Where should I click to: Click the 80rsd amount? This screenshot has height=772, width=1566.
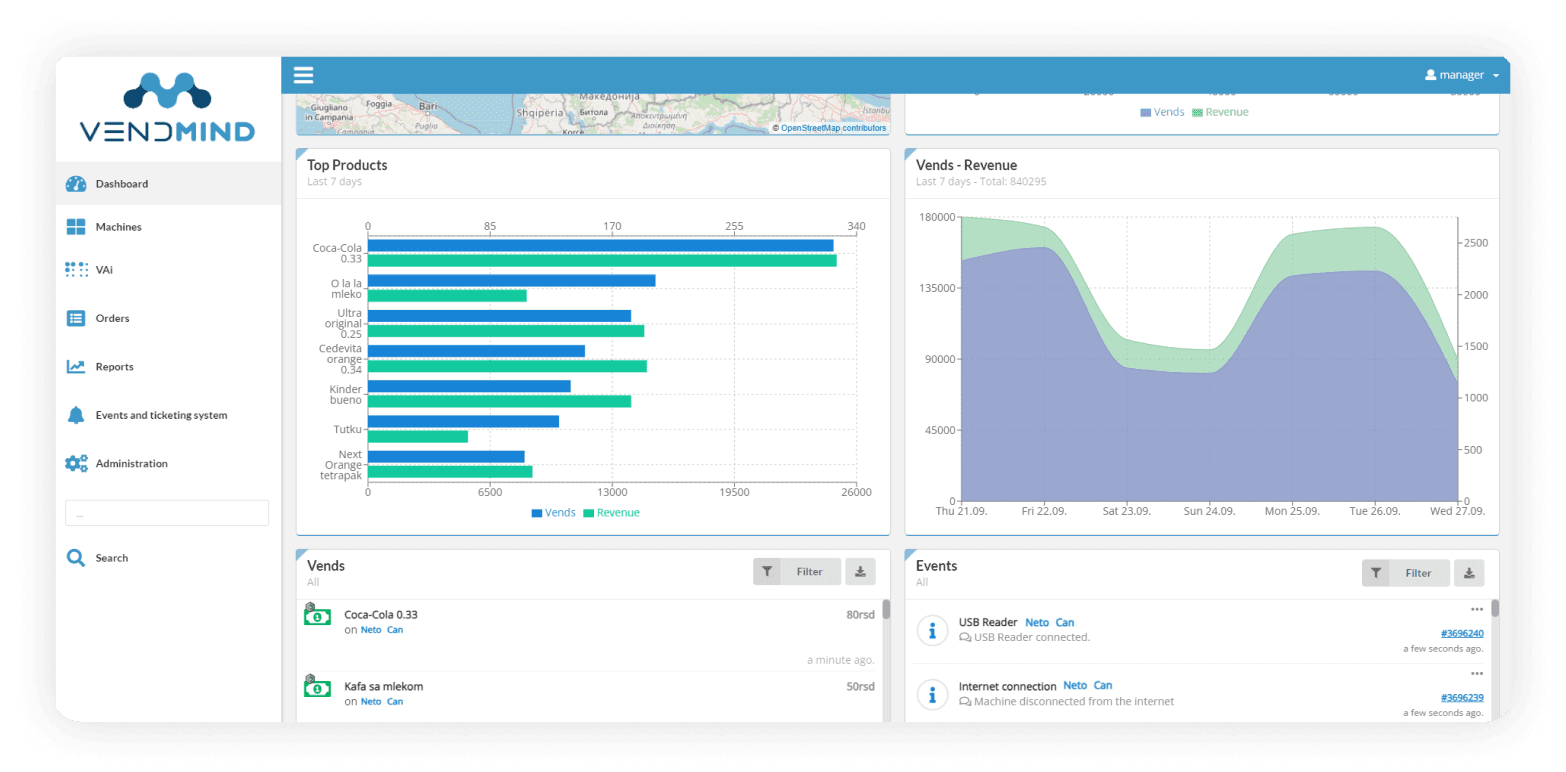860,615
